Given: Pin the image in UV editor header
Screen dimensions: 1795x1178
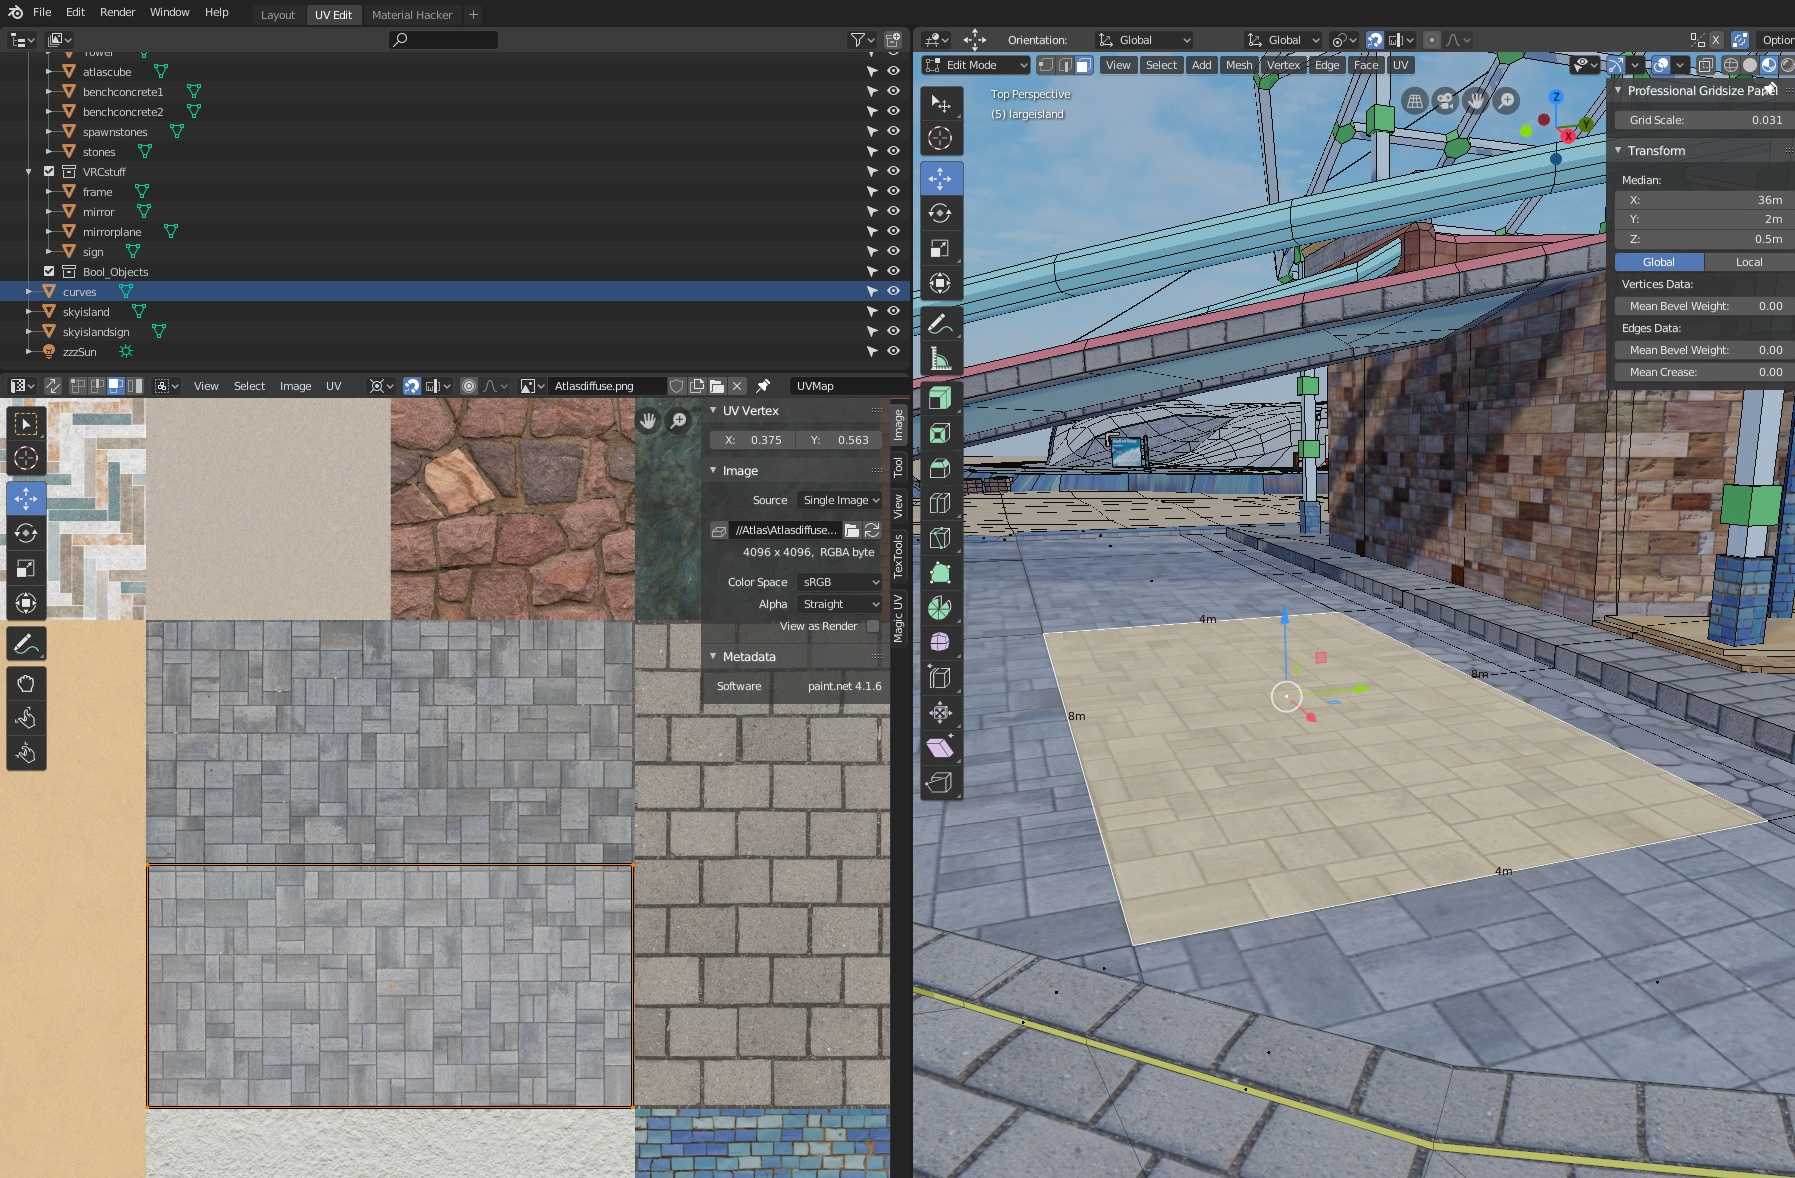Looking at the screenshot, I should coord(763,386).
